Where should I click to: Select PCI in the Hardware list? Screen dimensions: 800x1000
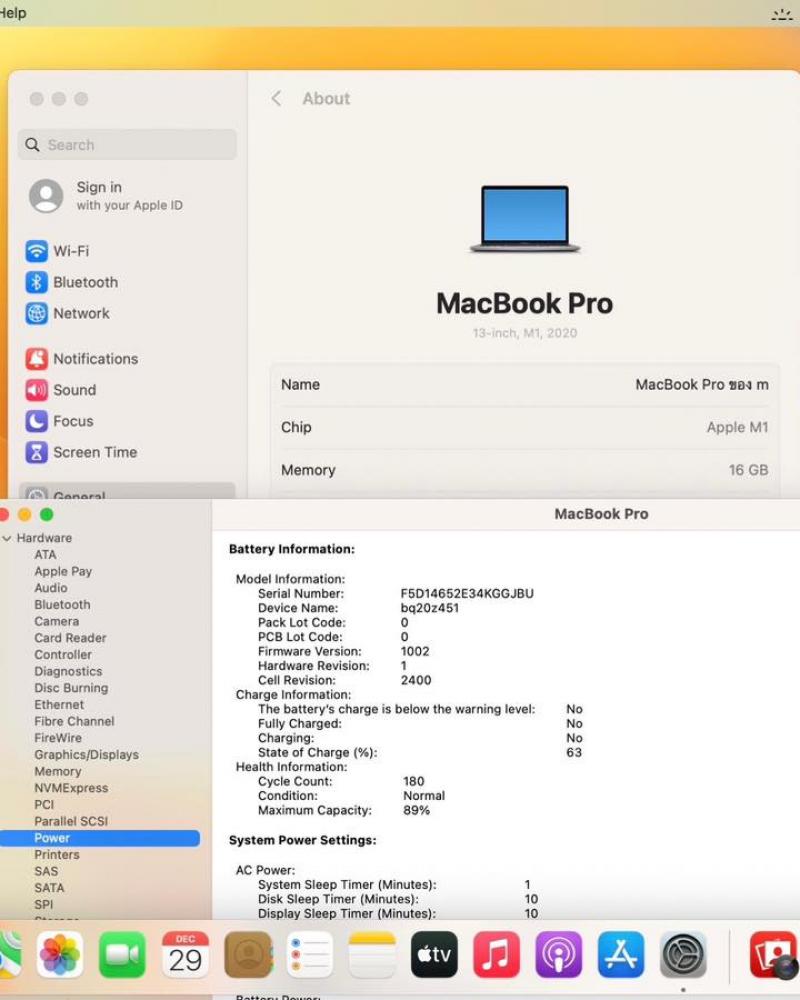[x=44, y=804]
